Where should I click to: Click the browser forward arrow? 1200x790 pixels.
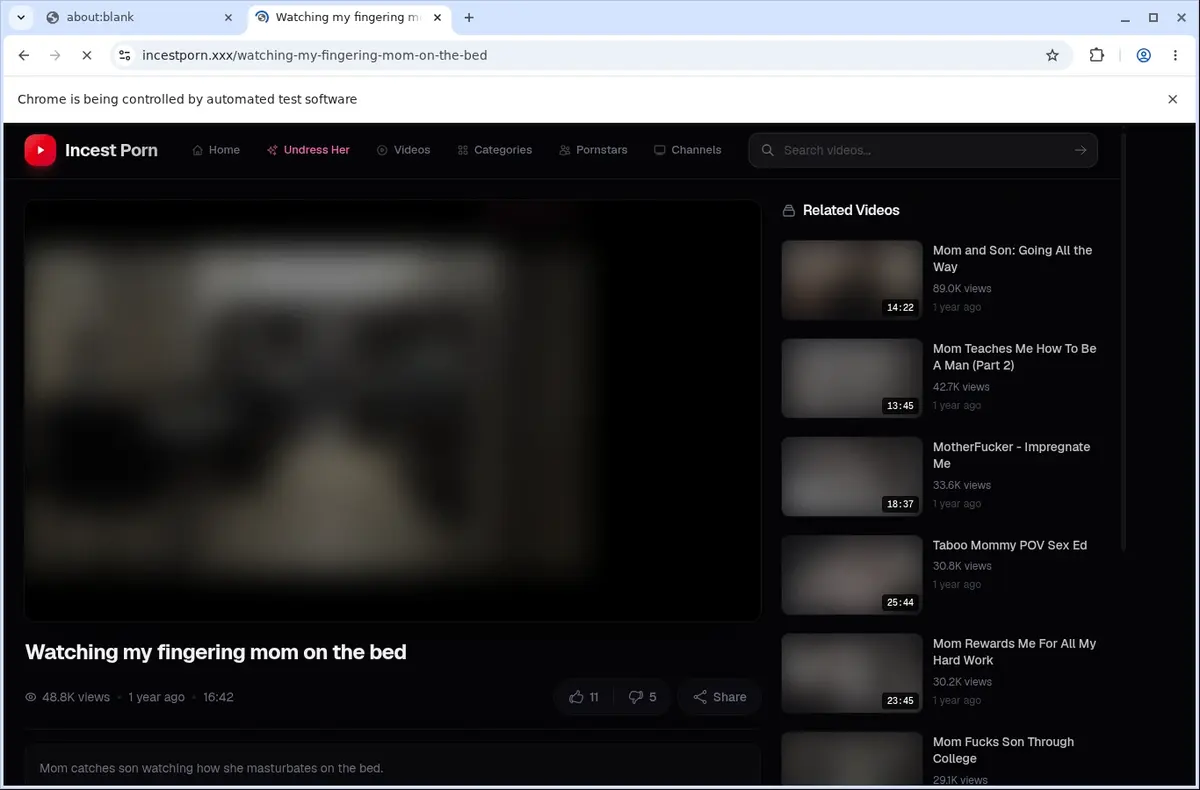coord(55,56)
